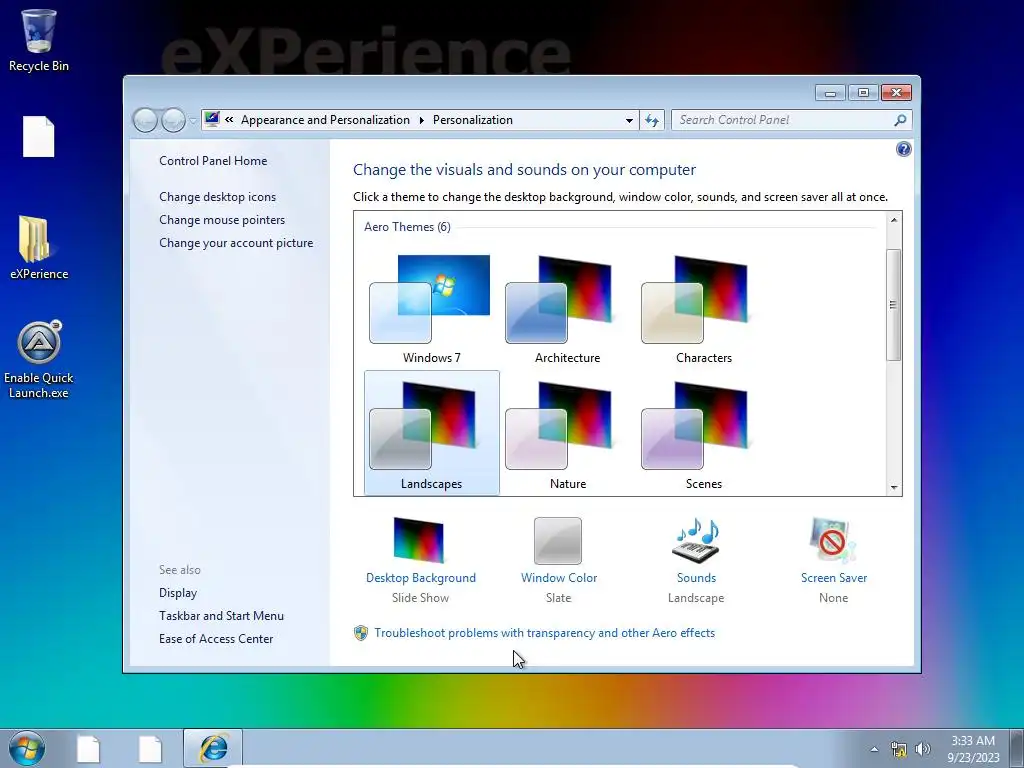The width and height of the screenshot is (1024, 768).
Task: Minimize the Personalization window
Action: coord(830,93)
